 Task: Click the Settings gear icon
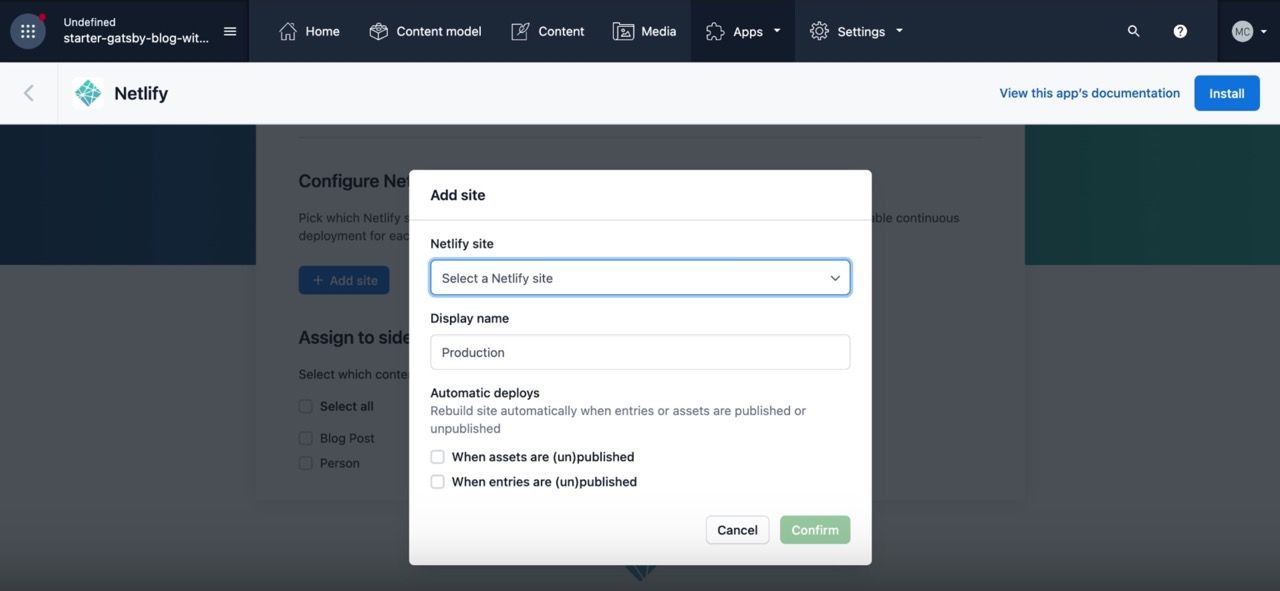pyautogui.click(x=819, y=31)
